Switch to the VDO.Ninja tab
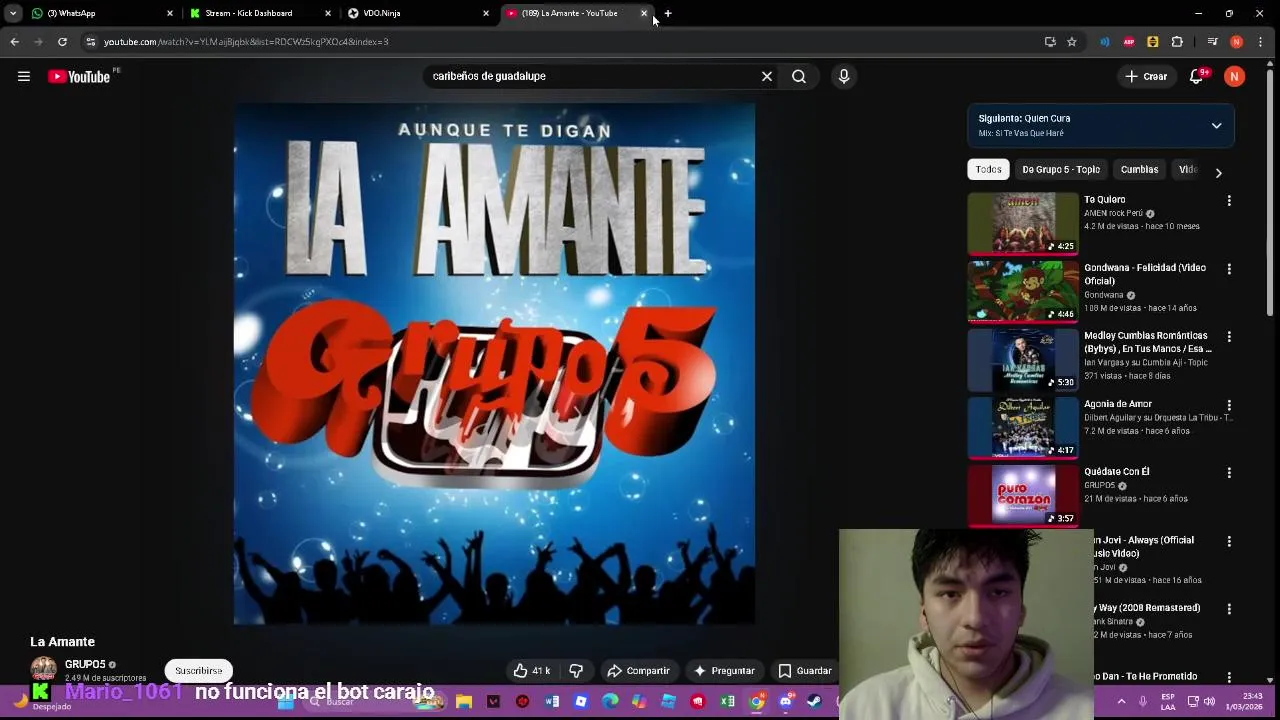 [x=418, y=13]
